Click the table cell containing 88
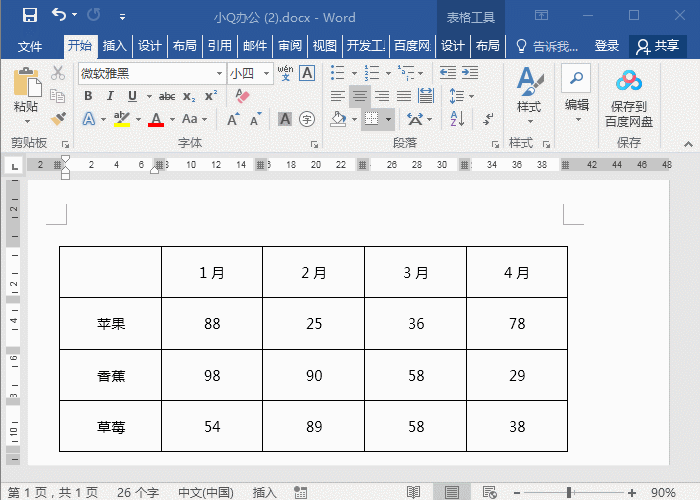The height and width of the screenshot is (500, 700). coord(212,324)
